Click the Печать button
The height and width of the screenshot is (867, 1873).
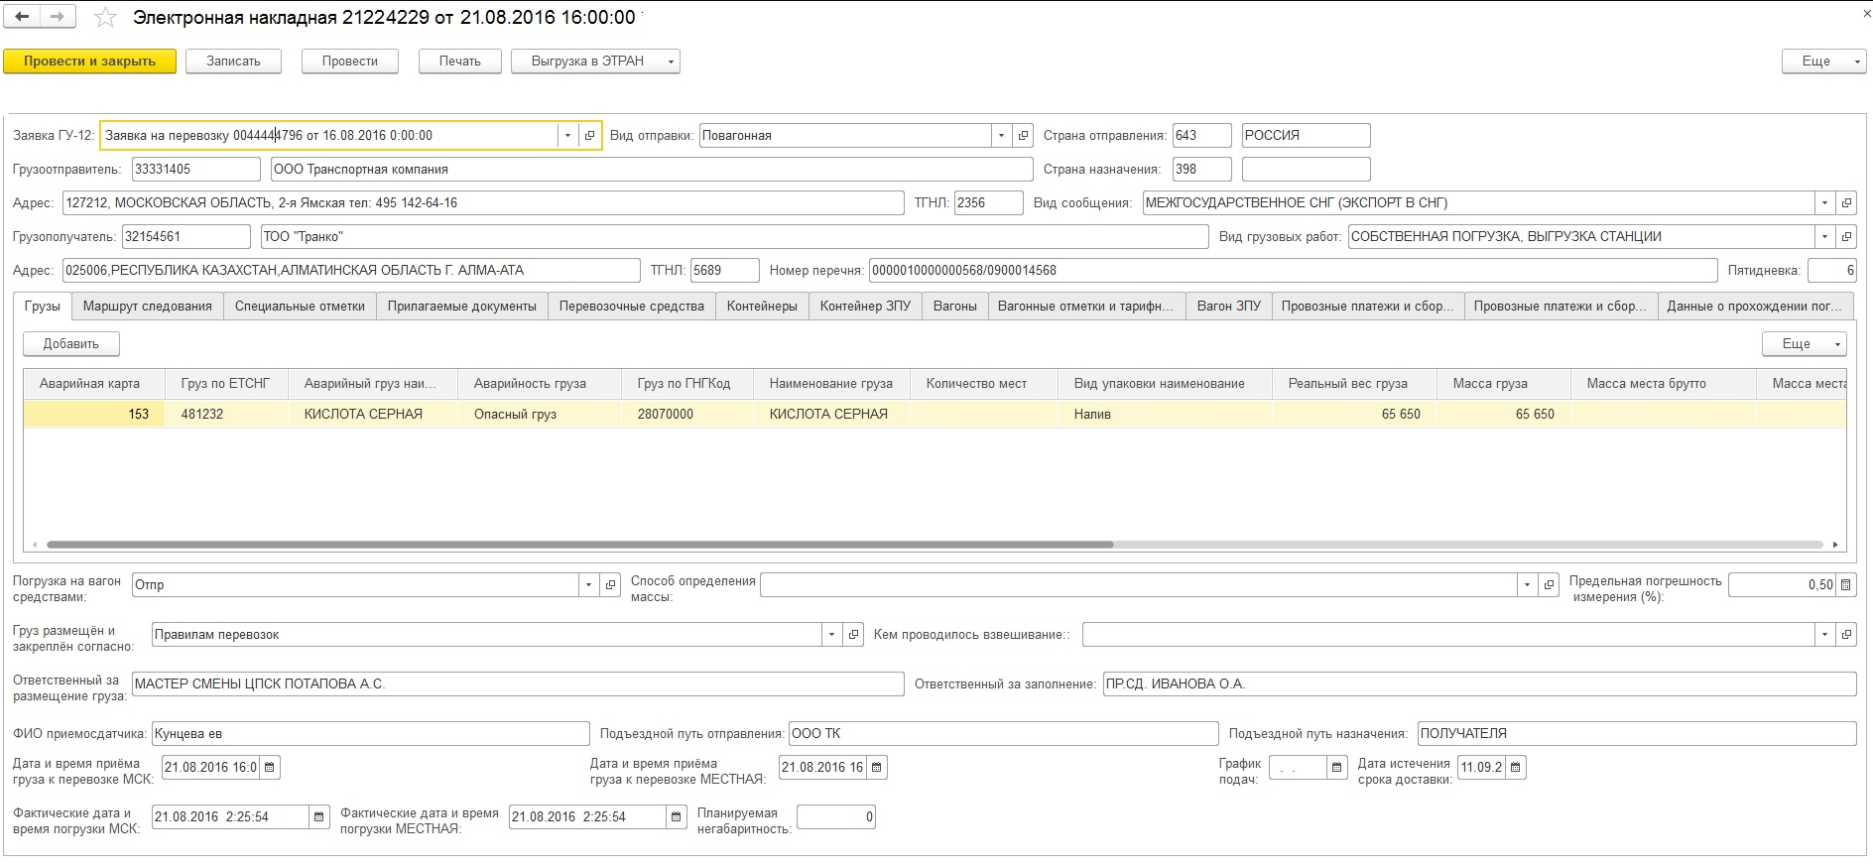pos(460,62)
